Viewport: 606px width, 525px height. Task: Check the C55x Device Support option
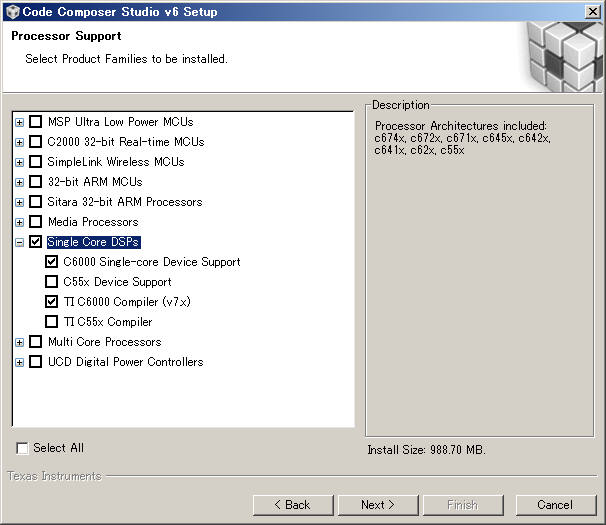click(x=51, y=282)
